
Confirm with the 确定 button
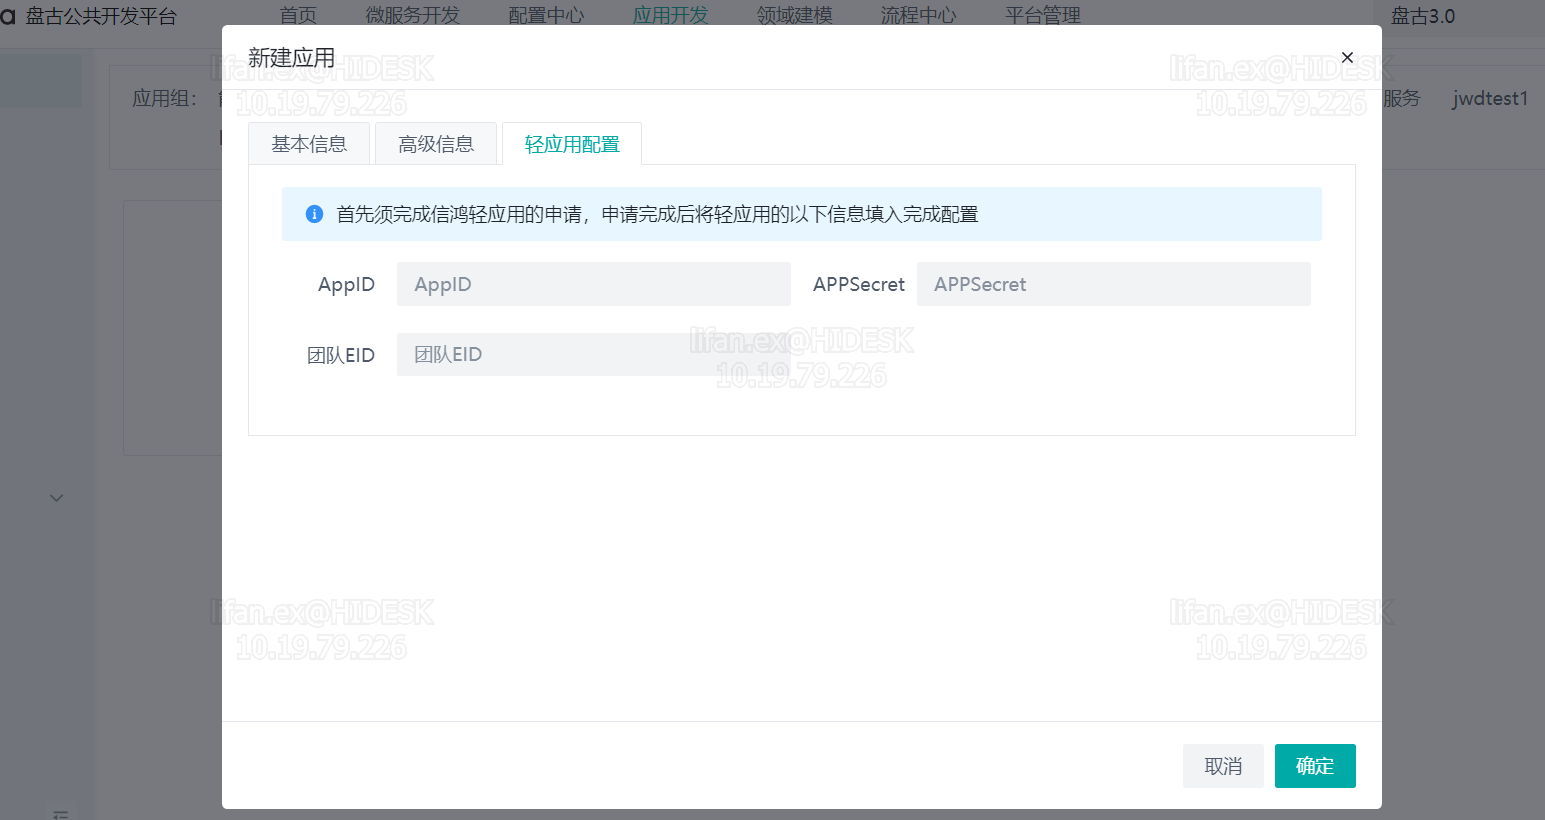tap(1315, 766)
